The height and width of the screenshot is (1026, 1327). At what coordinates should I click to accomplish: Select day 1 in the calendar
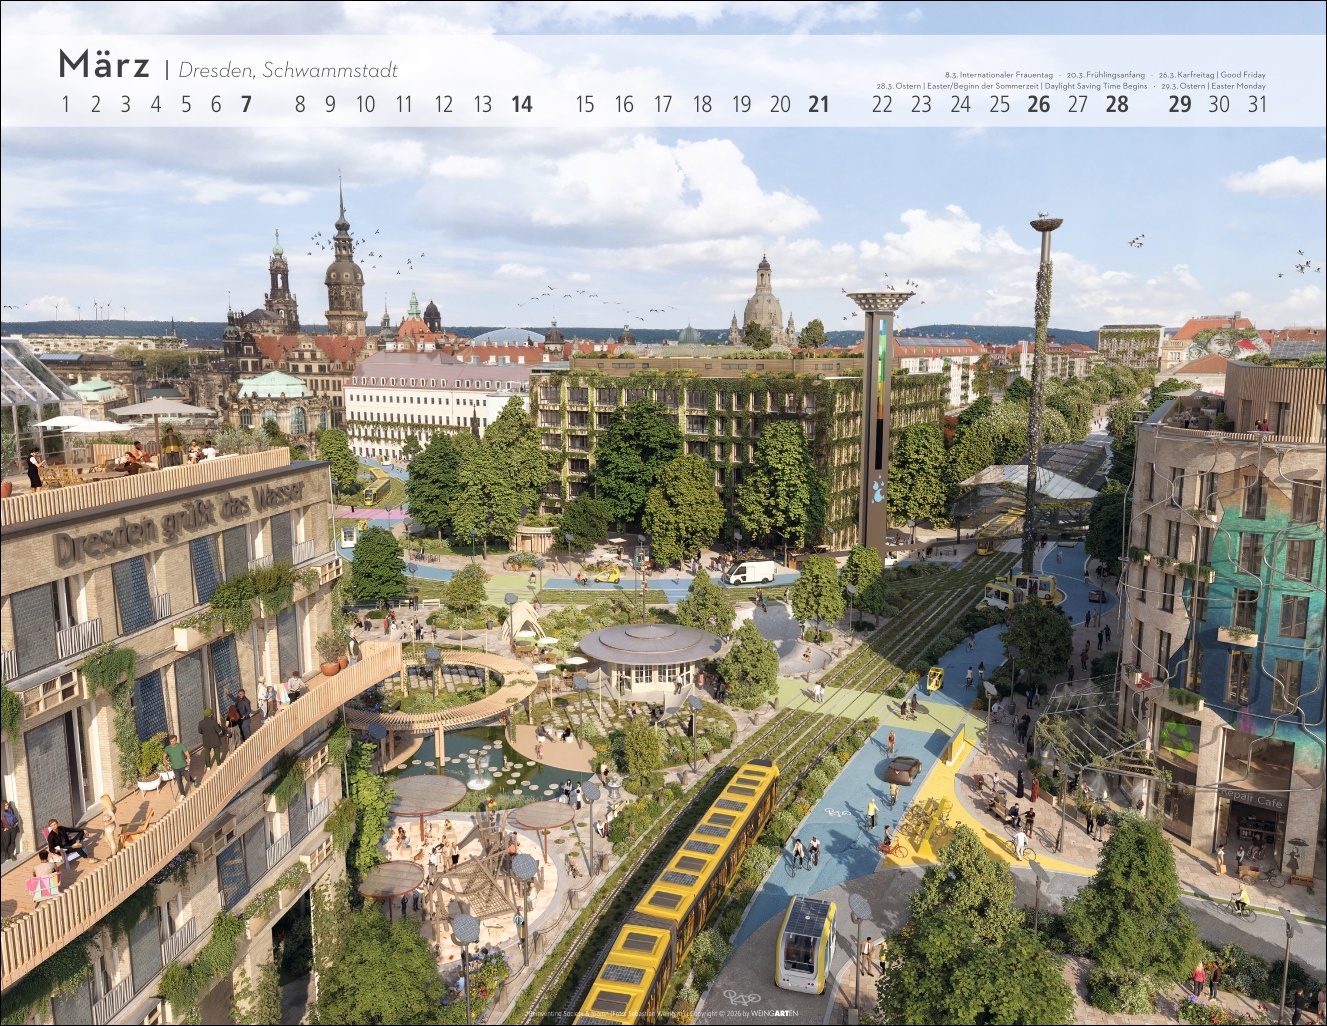66,104
